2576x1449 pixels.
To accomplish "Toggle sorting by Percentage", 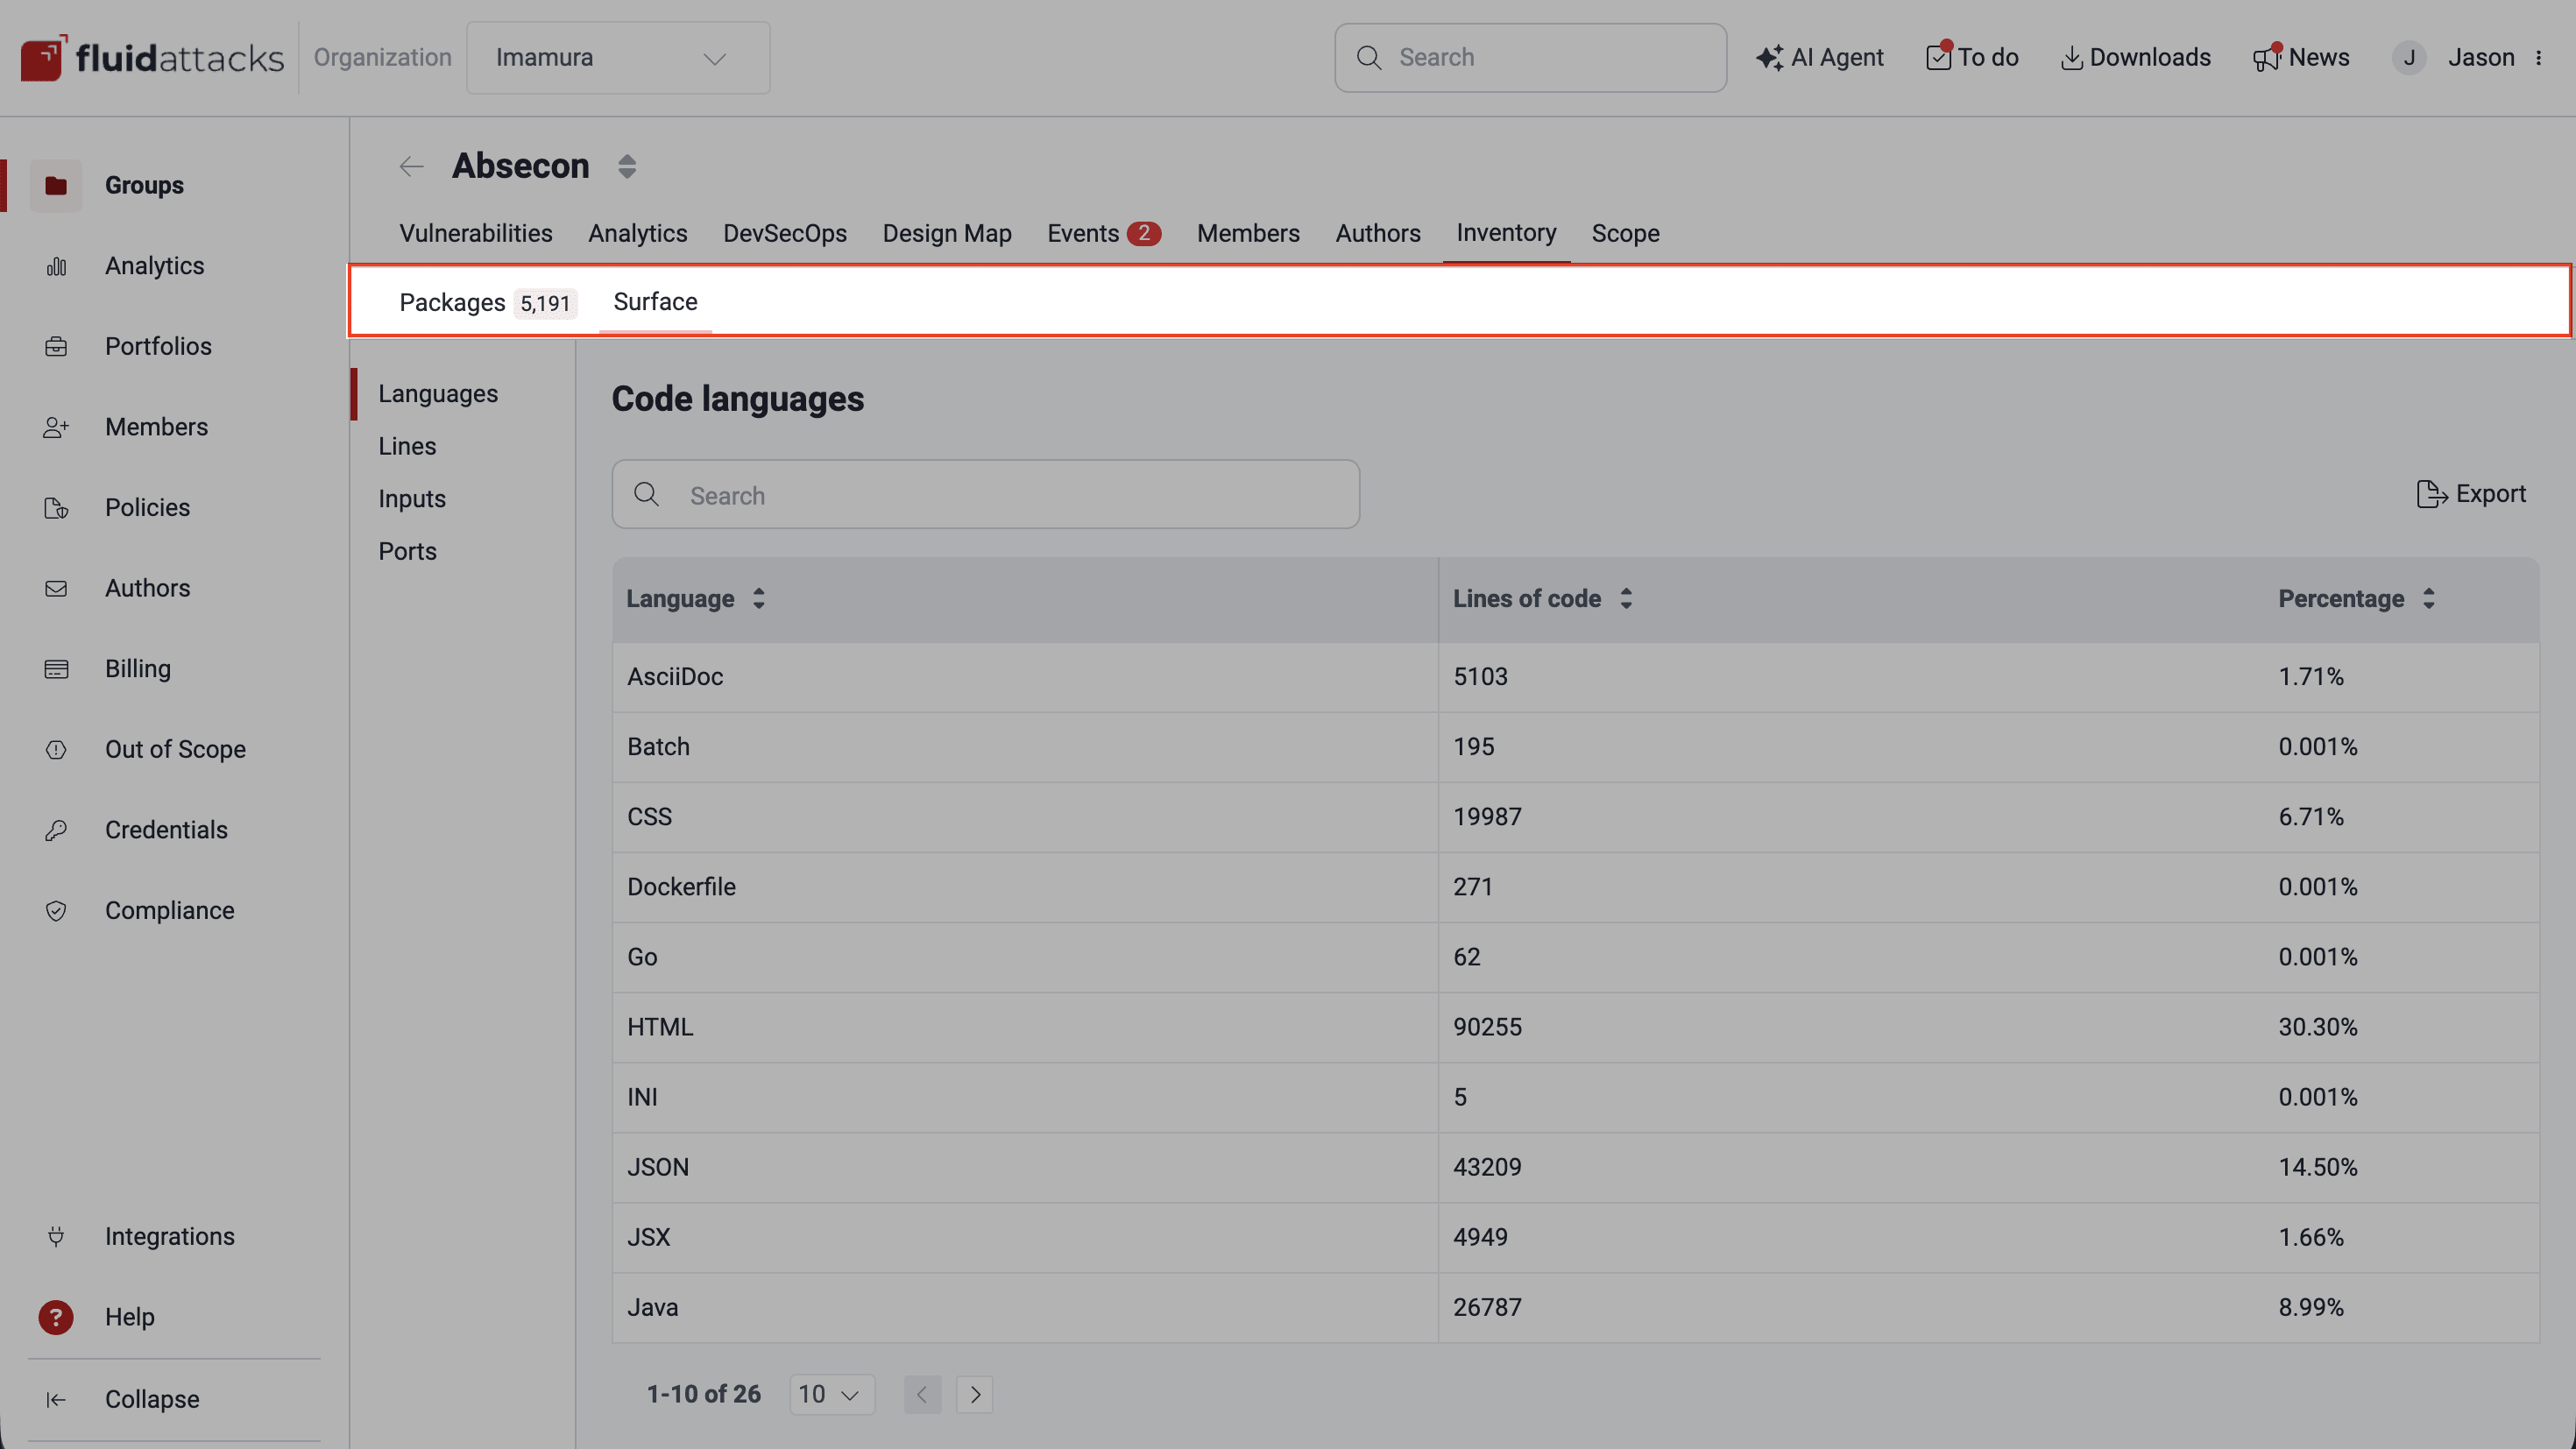I will [x=2430, y=598].
